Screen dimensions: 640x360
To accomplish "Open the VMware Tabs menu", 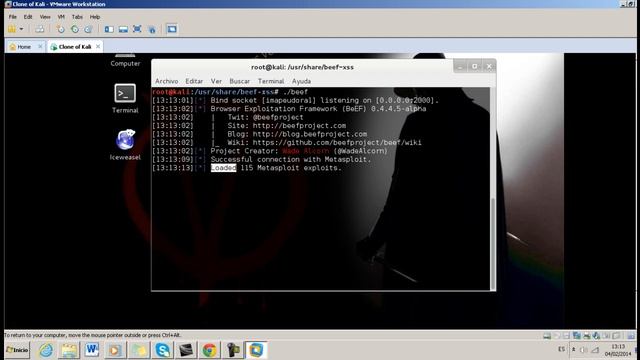I will pyautogui.click(x=77, y=17).
